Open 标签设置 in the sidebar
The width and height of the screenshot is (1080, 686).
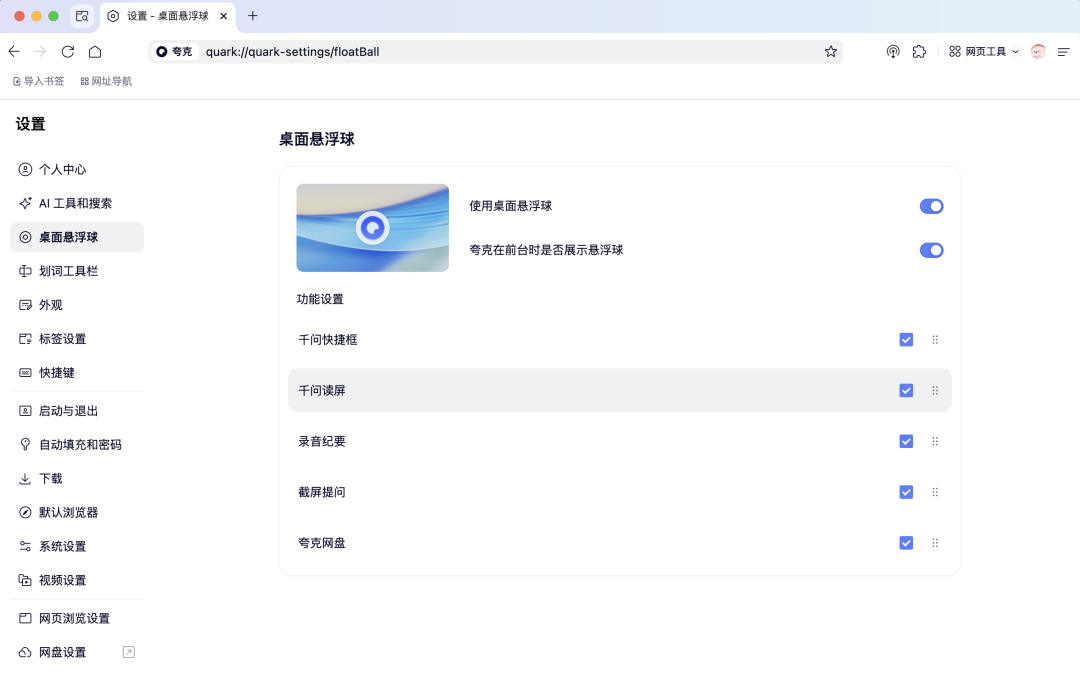coord(77,339)
